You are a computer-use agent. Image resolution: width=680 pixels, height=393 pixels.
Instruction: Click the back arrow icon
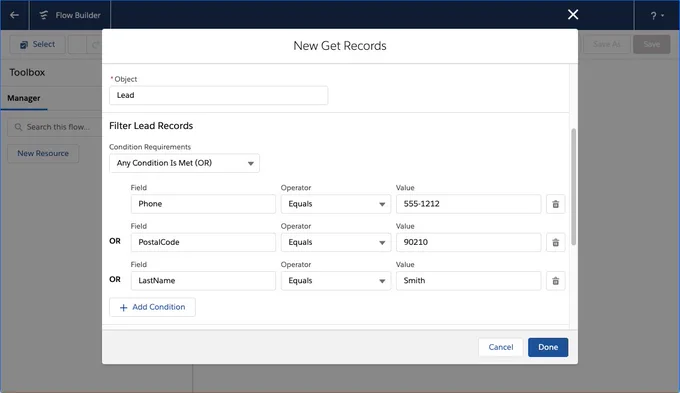point(14,15)
